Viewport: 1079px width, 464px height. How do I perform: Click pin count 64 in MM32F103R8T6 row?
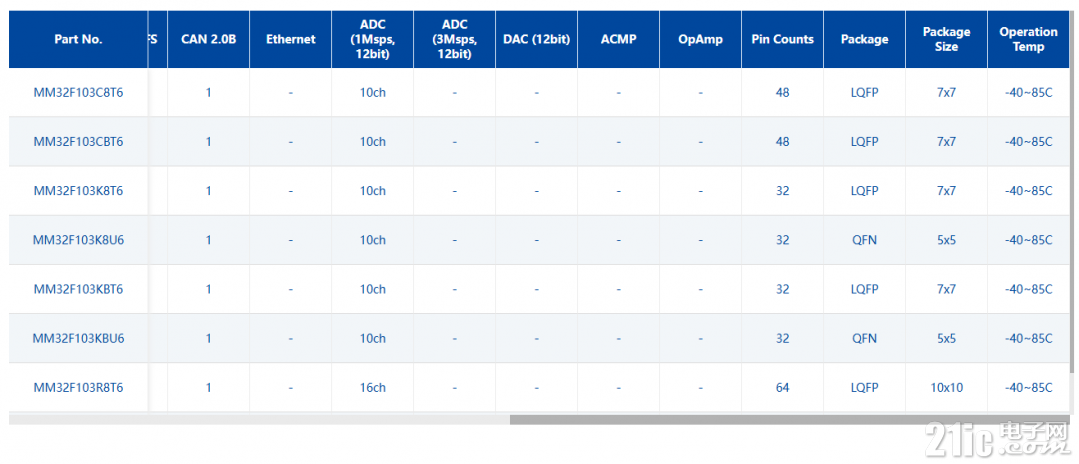point(782,388)
